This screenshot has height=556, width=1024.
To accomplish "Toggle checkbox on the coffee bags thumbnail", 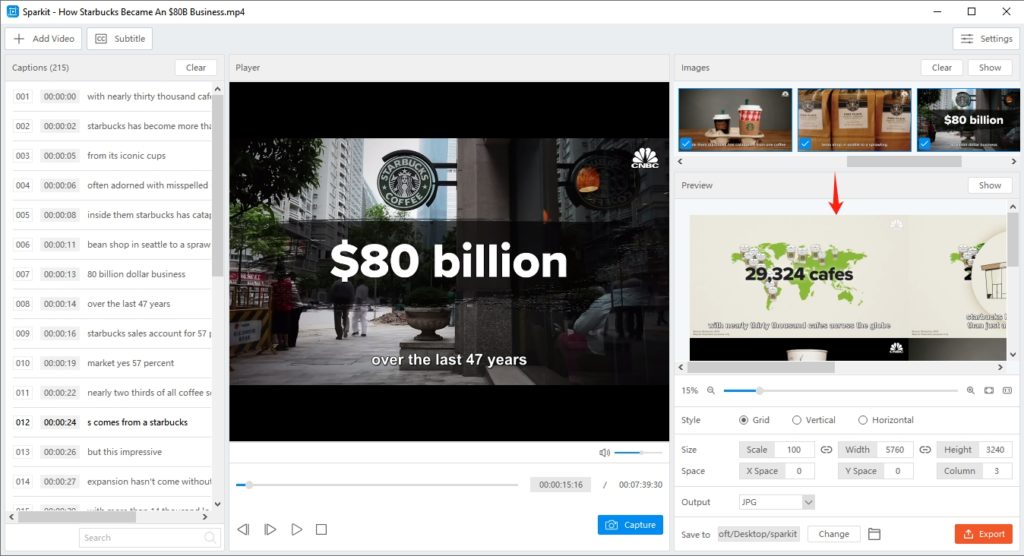I will [805, 143].
